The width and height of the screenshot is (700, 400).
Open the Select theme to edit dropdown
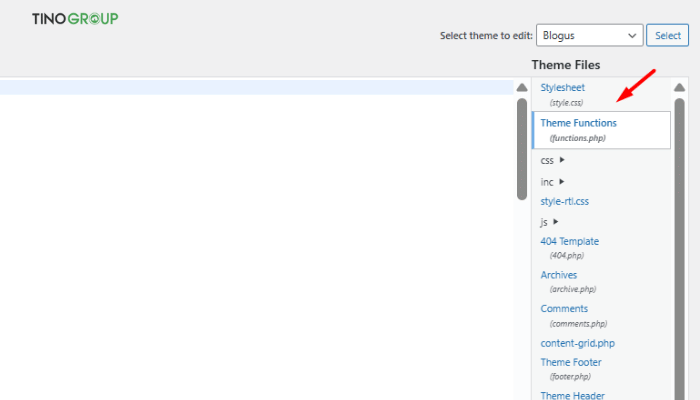[x=589, y=35]
